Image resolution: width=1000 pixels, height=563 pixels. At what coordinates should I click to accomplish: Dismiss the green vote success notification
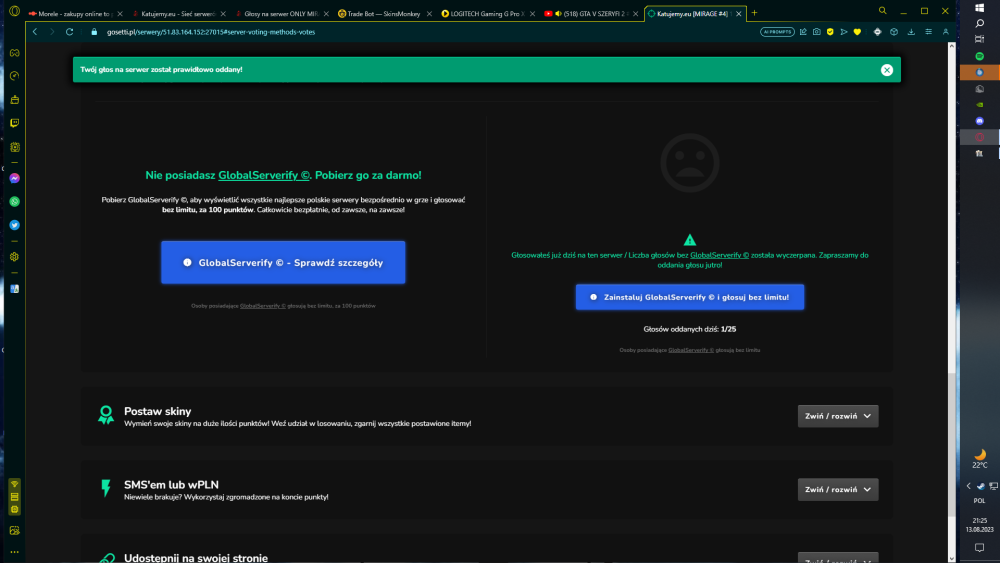pos(886,70)
